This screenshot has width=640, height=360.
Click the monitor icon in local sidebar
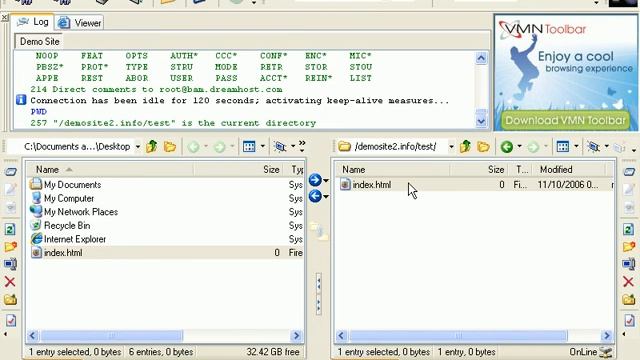11,264
